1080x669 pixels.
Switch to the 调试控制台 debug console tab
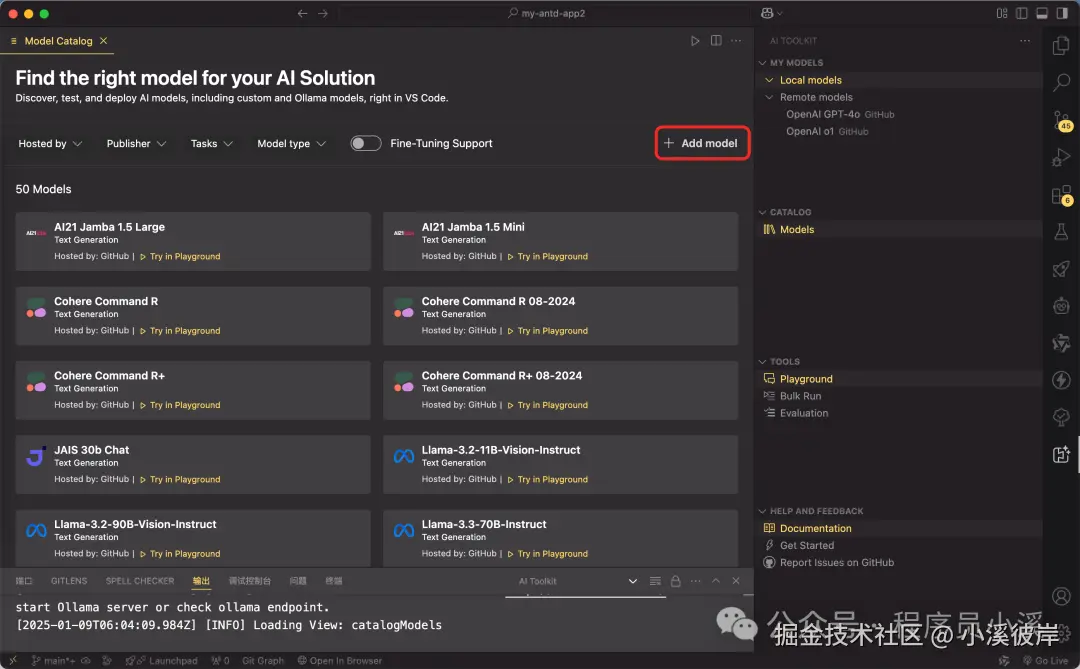(249, 581)
